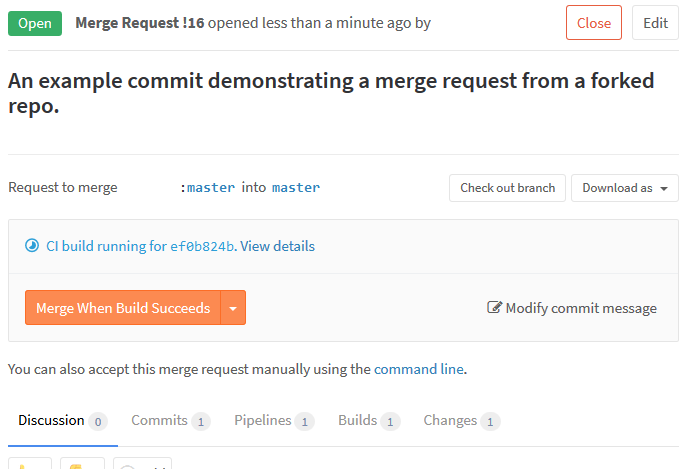This screenshot has height=469, width=693.
Task: Expand the merge options arrow dropdown
Action: pyautogui.click(x=233, y=308)
